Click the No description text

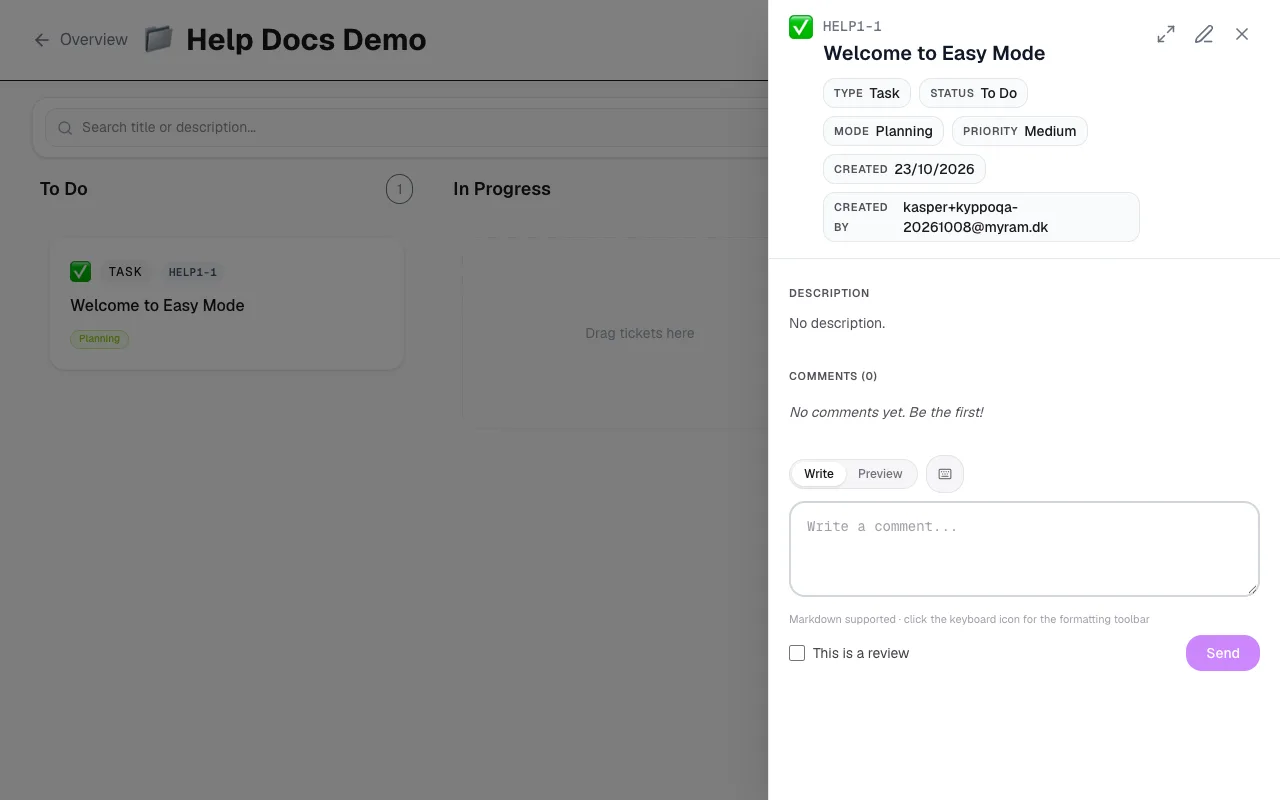pyautogui.click(x=837, y=323)
